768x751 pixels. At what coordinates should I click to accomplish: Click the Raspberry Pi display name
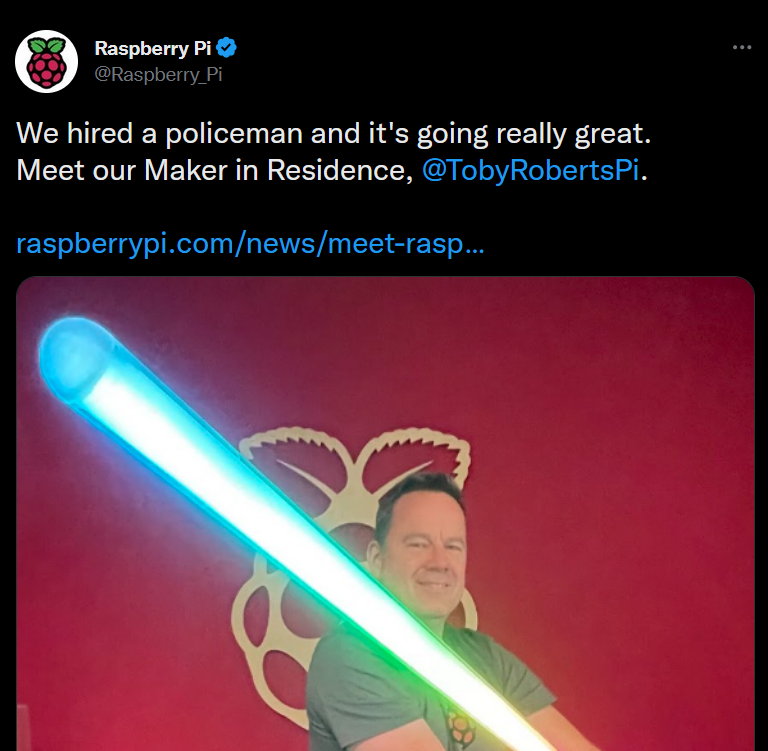pyautogui.click(x=152, y=48)
